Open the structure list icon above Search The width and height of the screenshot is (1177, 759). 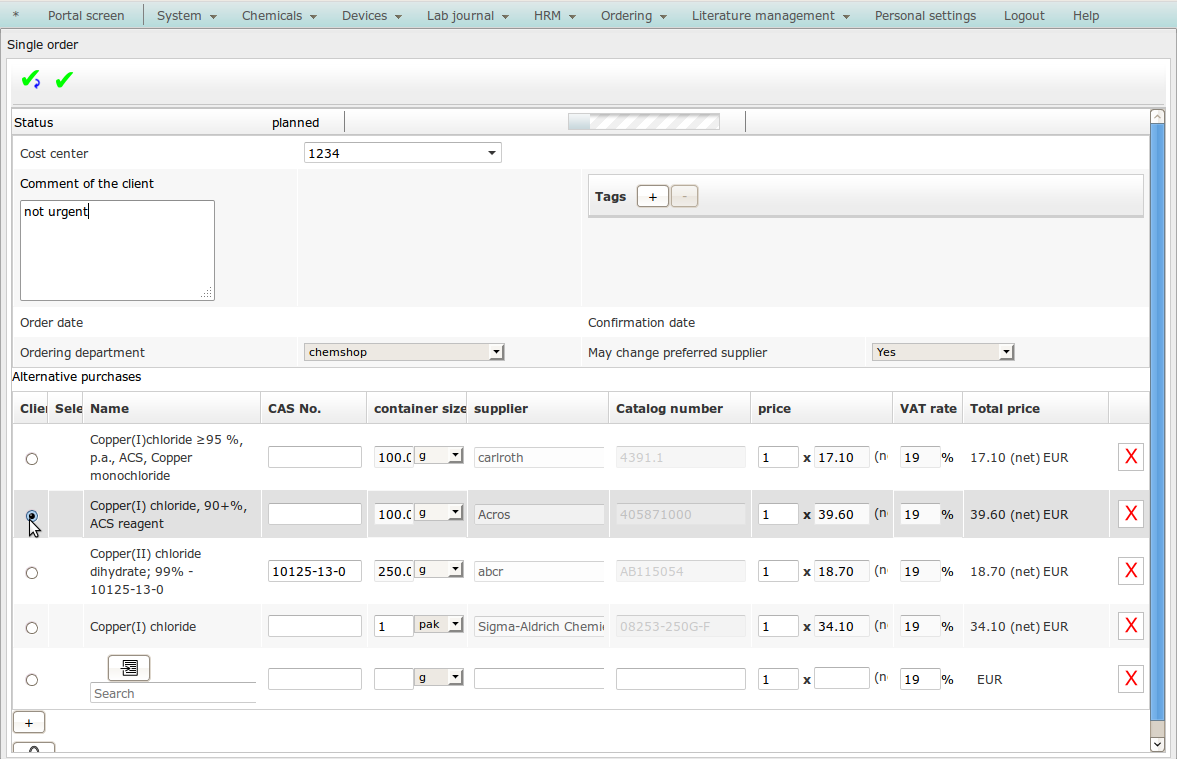coord(129,668)
